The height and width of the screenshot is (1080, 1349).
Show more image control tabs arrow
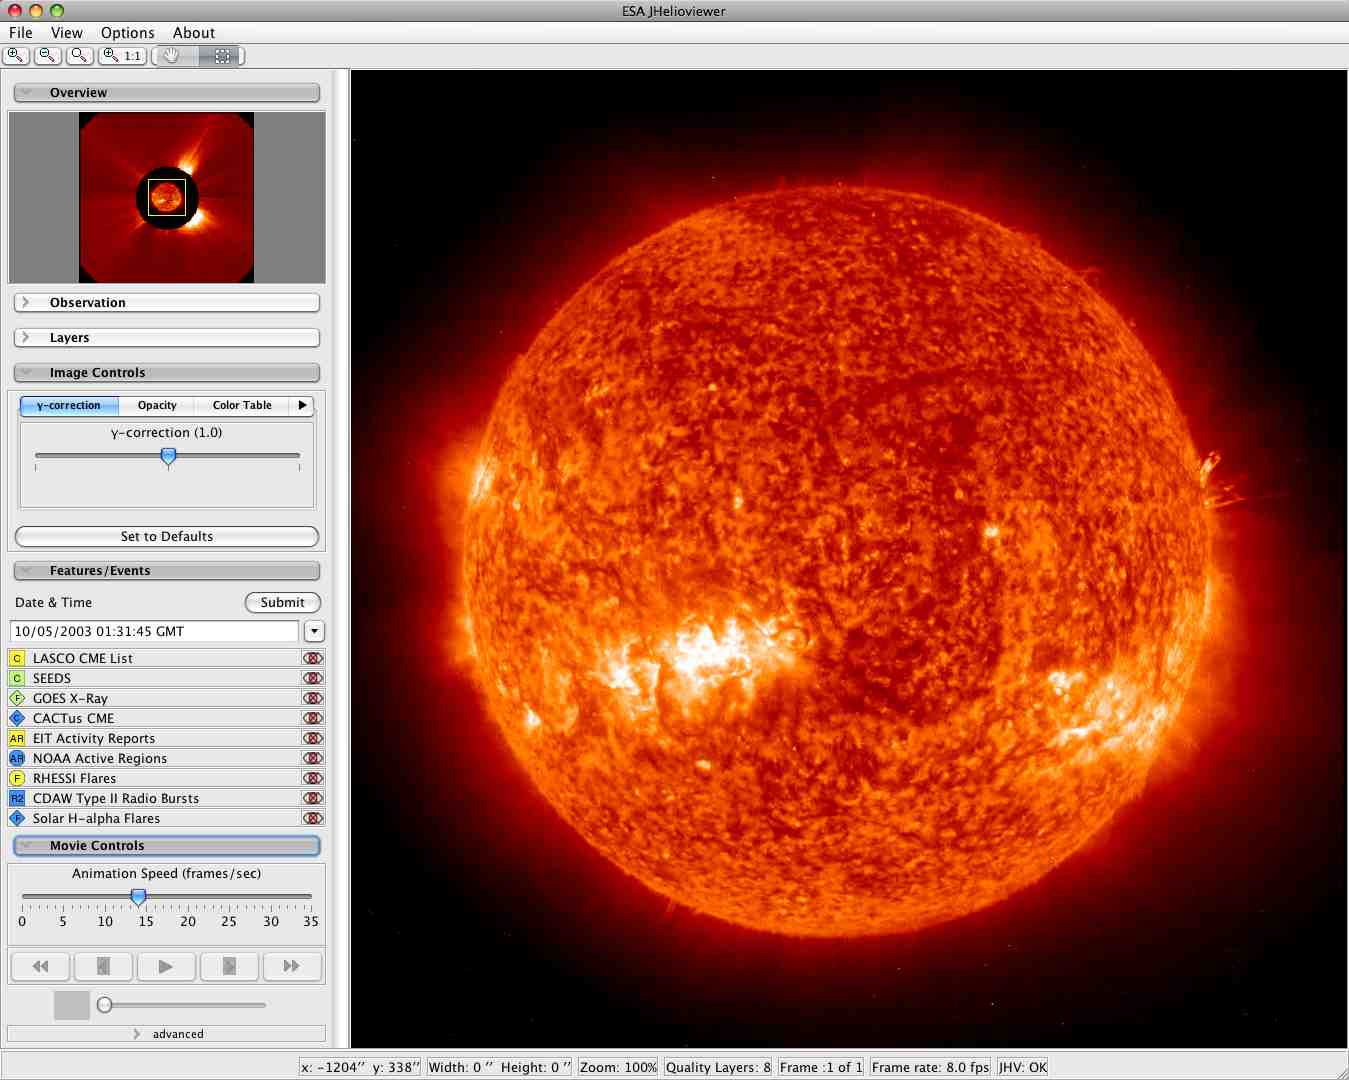pyautogui.click(x=302, y=405)
